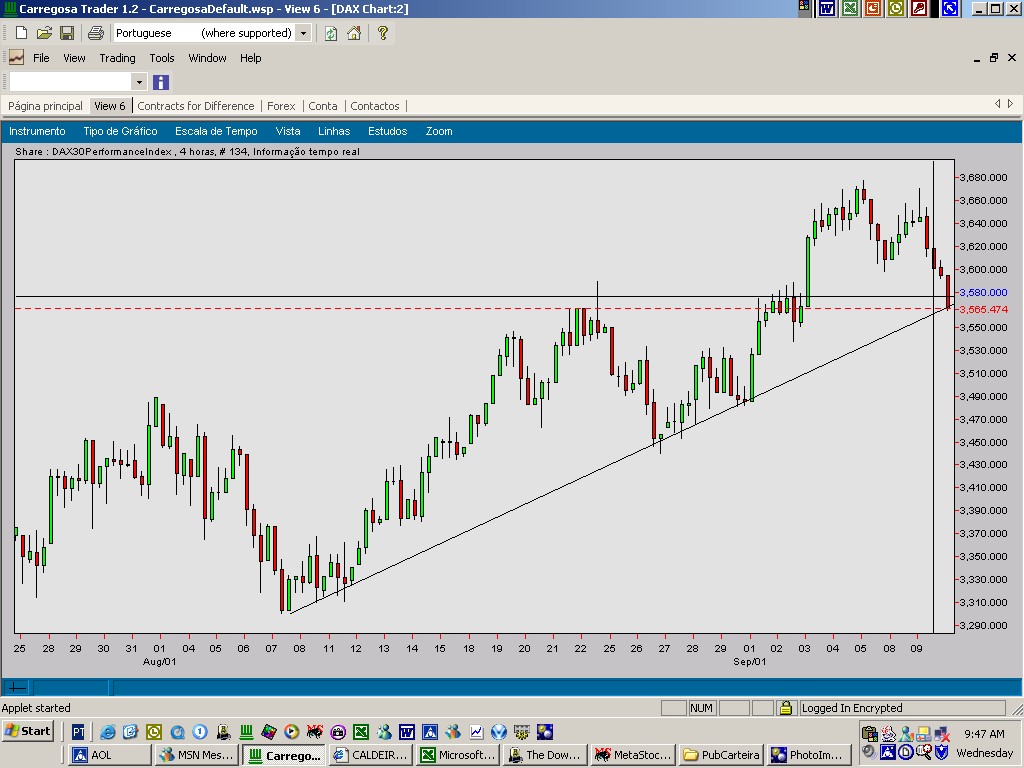Screen dimensions: 1024x768
Task: Switch to the MSN Messenger taskbar window
Action: (197, 755)
